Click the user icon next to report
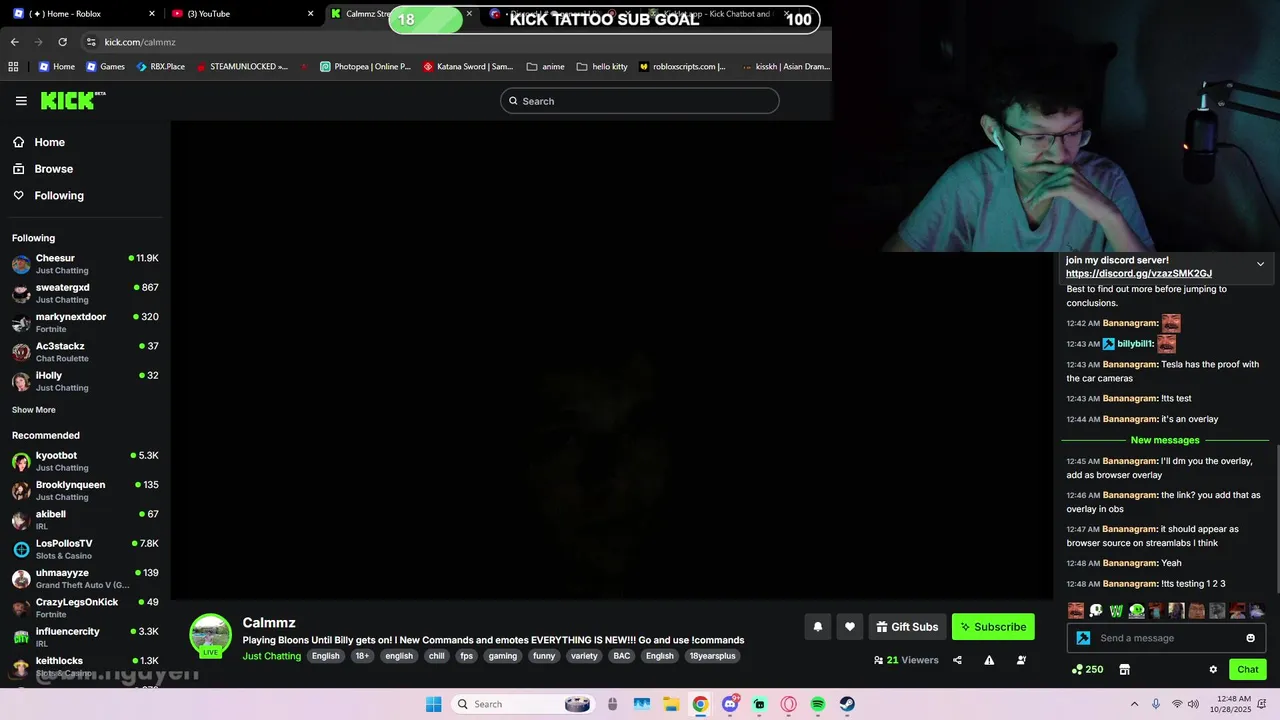The image size is (1280, 720). [x=1021, y=660]
